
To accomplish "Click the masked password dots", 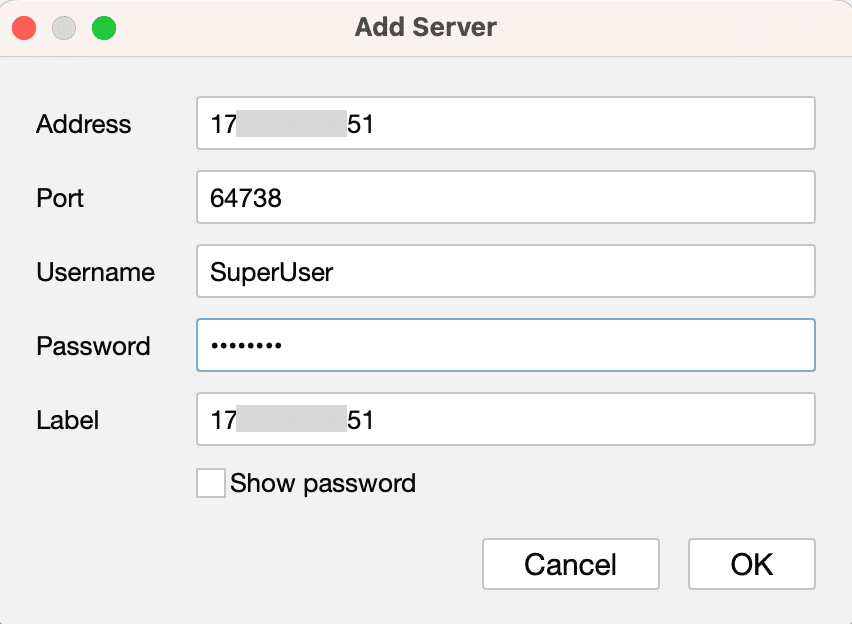I will [x=245, y=345].
